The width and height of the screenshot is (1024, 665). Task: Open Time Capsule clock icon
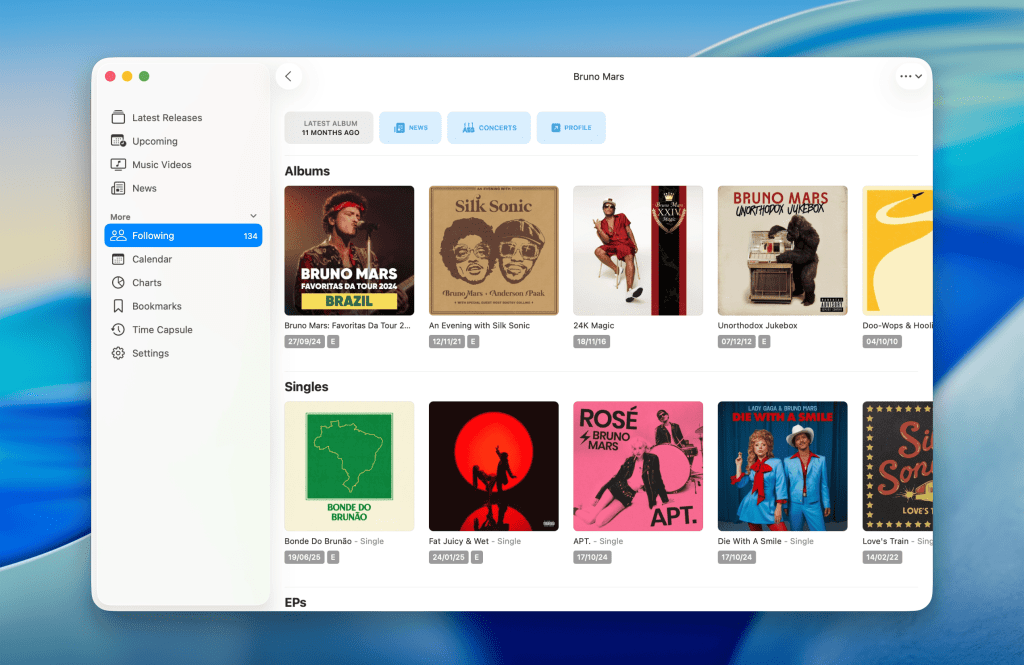[118, 330]
